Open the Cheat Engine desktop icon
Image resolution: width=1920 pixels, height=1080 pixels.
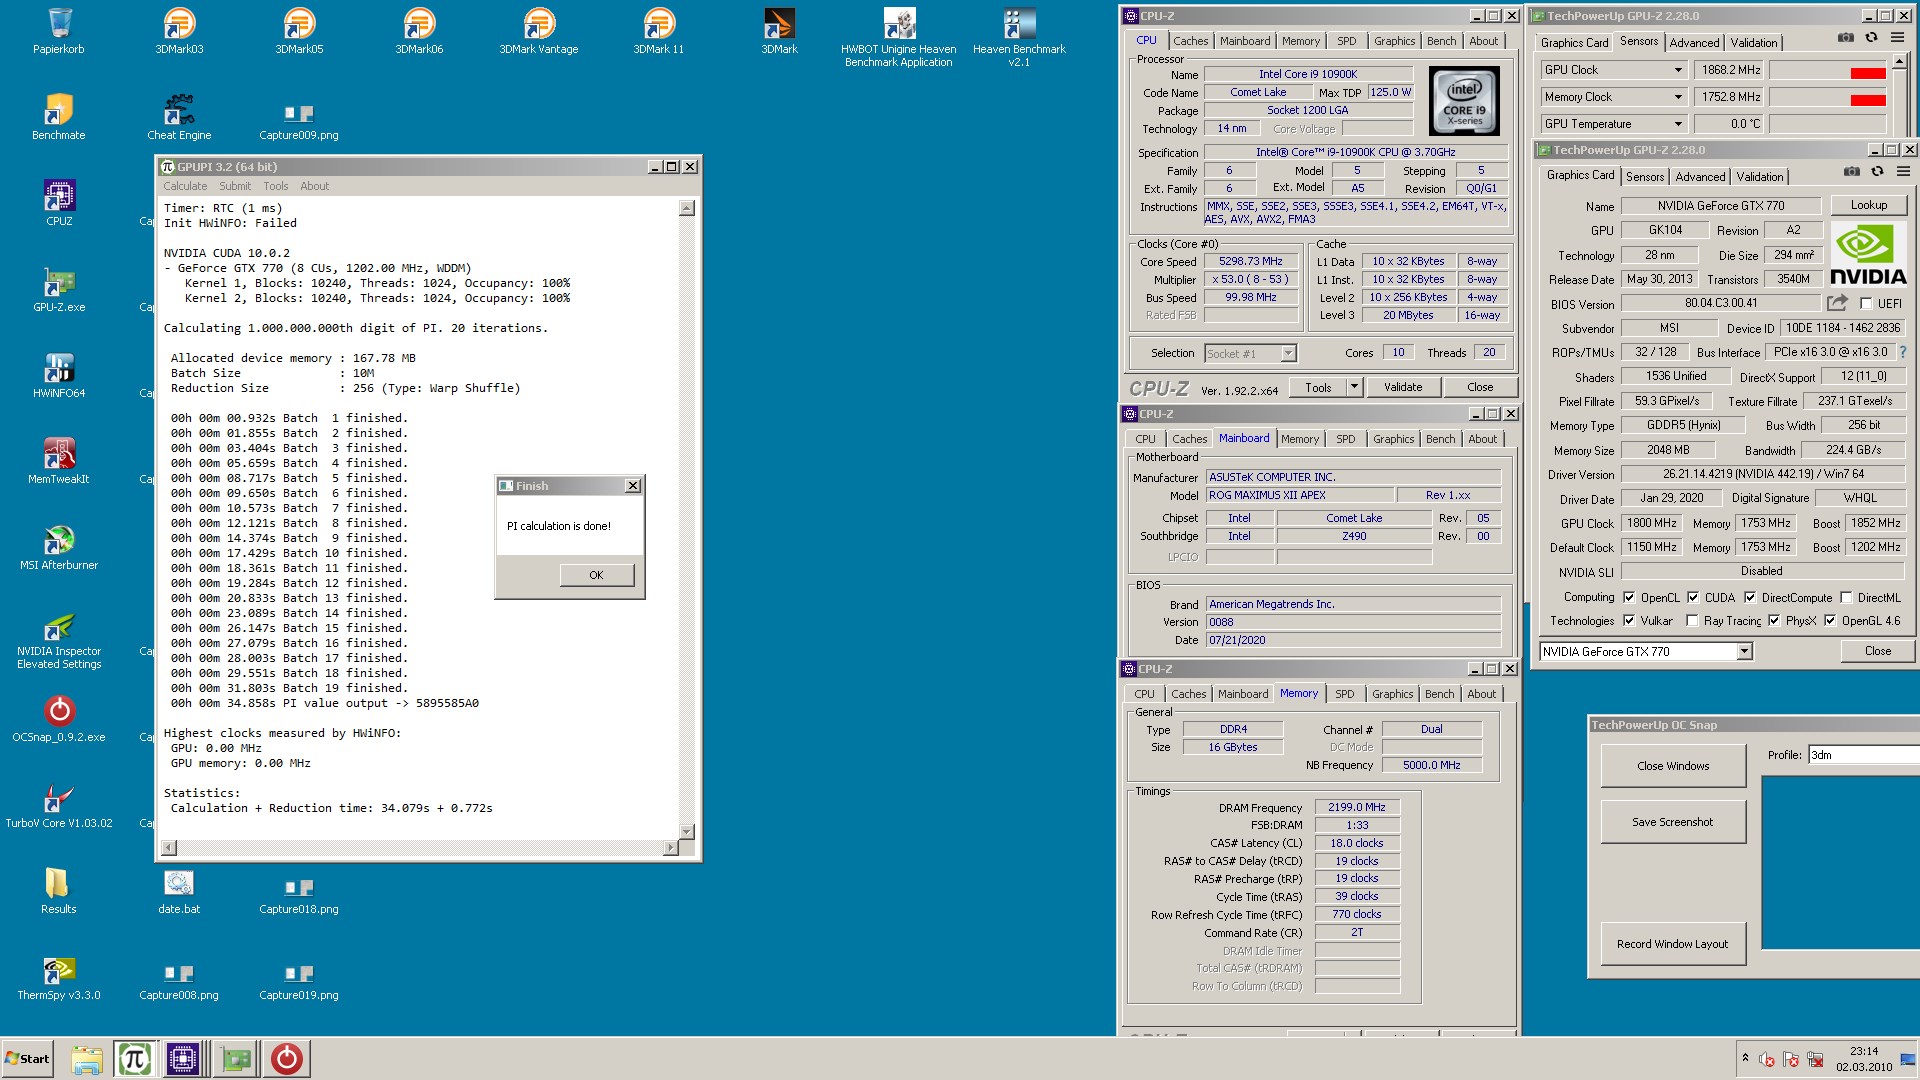[x=179, y=116]
